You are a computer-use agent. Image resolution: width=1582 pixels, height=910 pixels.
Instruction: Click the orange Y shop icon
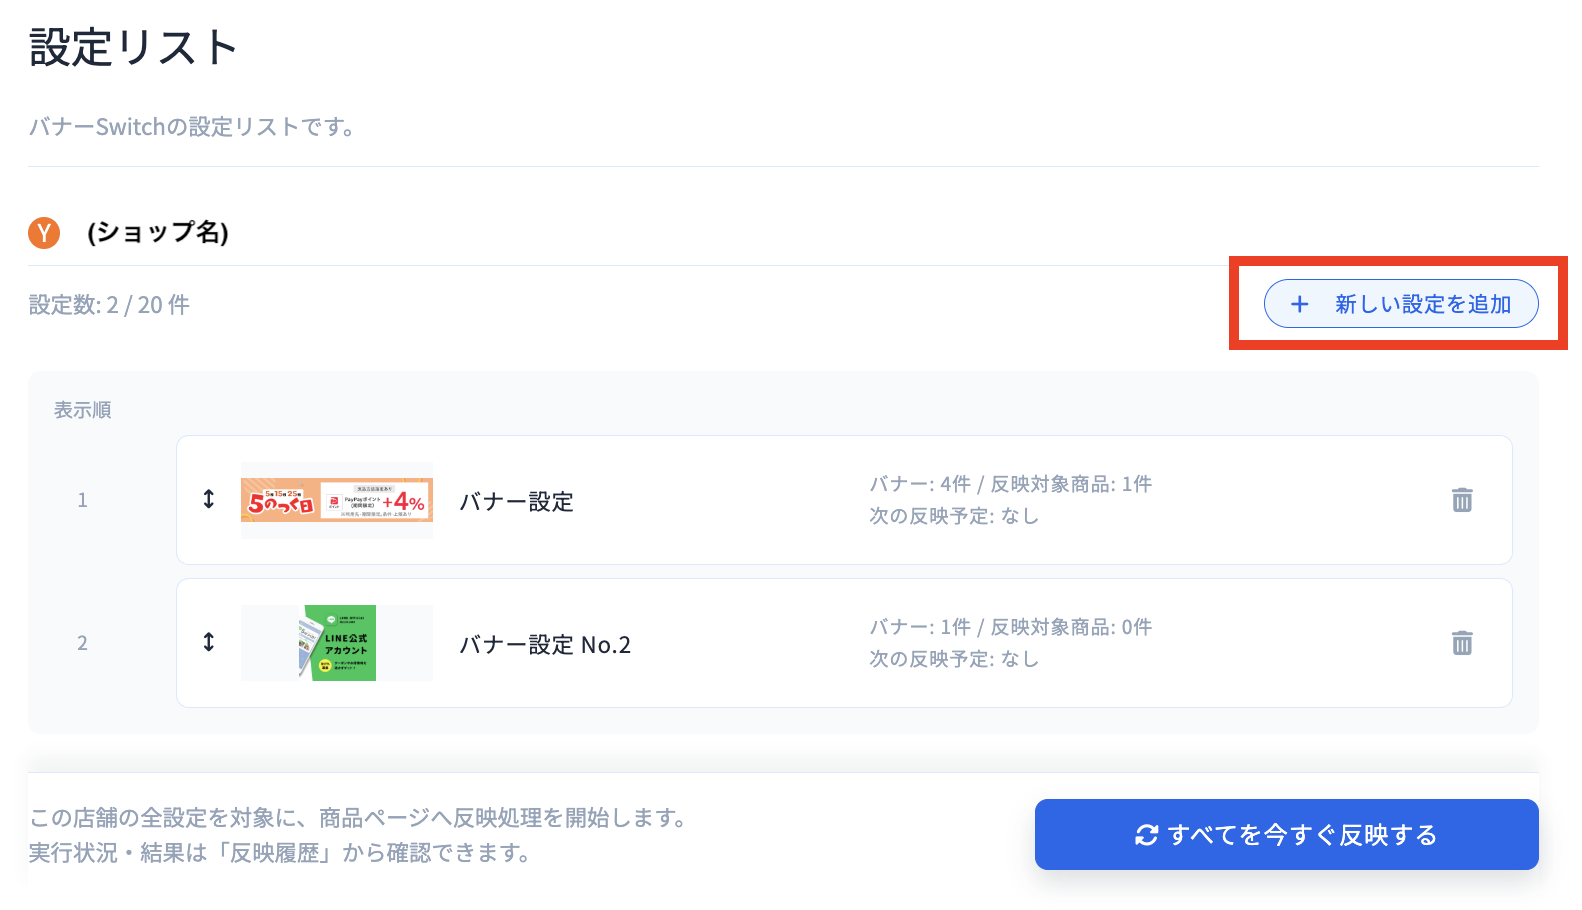point(44,233)
